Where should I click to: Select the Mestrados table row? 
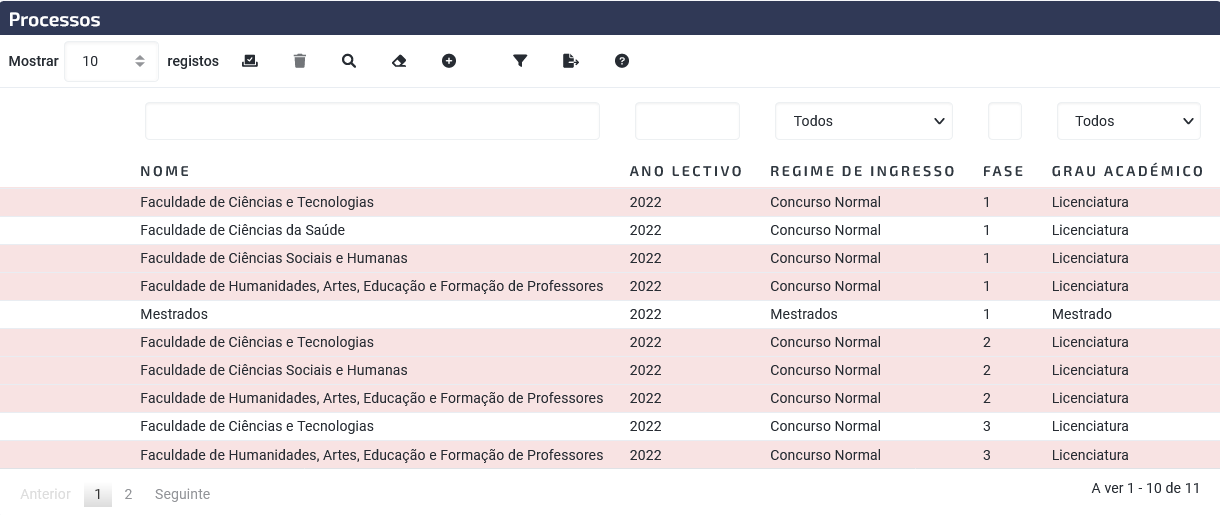(x=610, y=314)
